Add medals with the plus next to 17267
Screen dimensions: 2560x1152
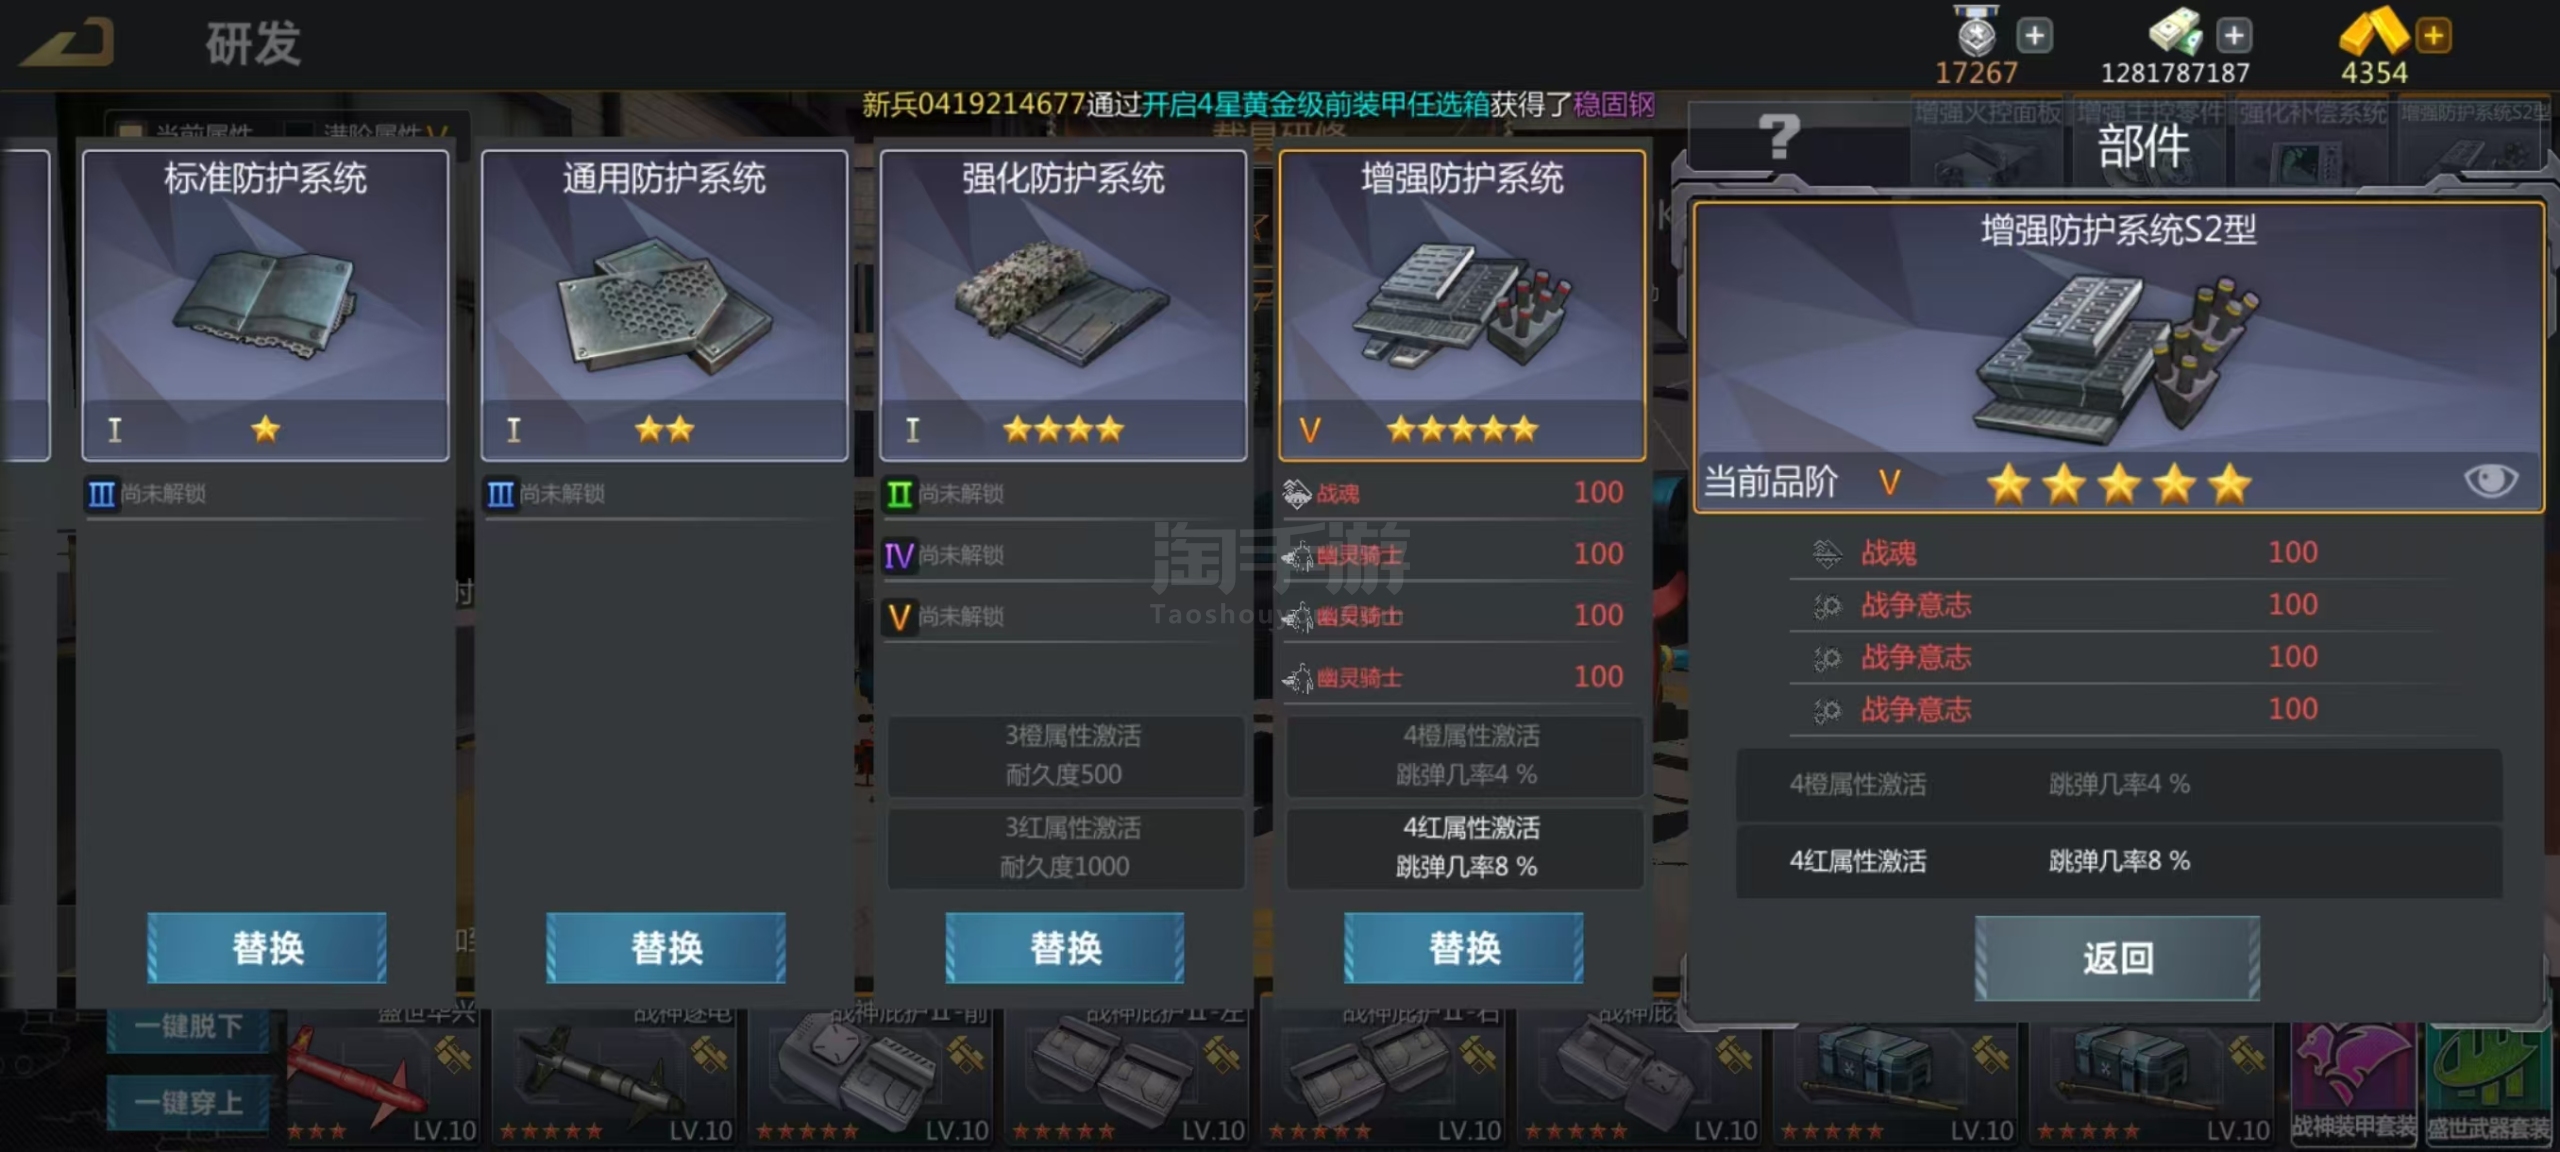point(2034,36)
